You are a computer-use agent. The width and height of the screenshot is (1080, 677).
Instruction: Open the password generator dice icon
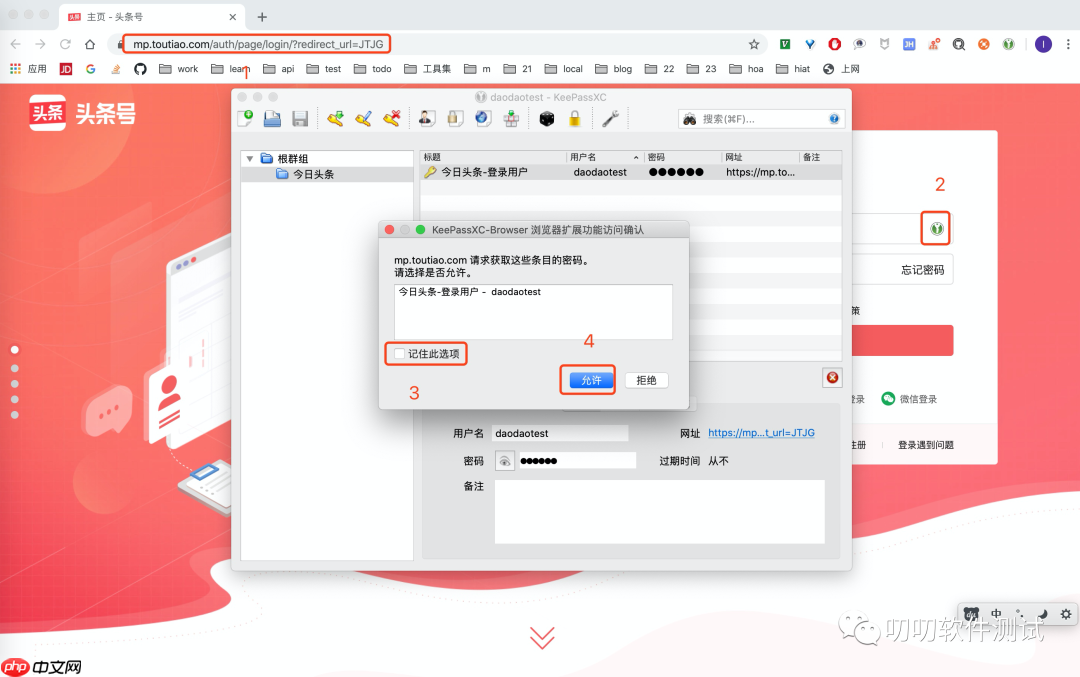(x=546, y=118)
